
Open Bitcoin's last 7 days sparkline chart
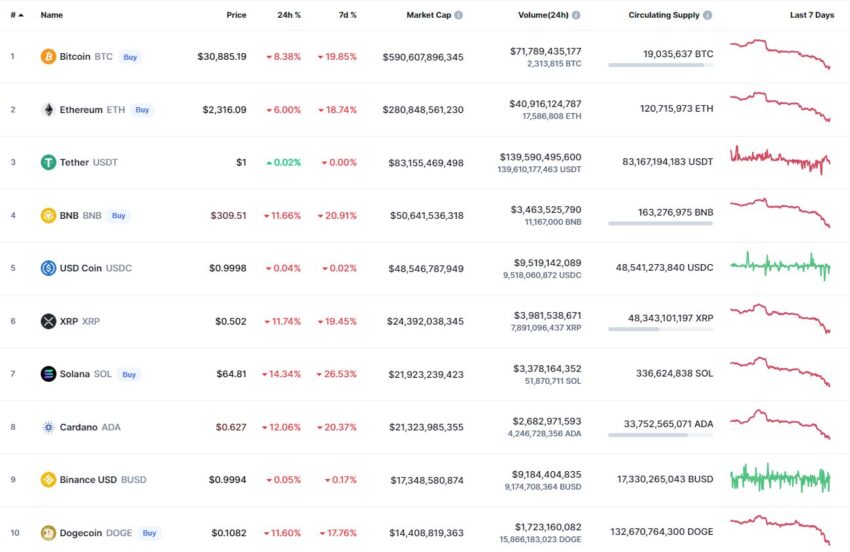click(x=780, y=54)
